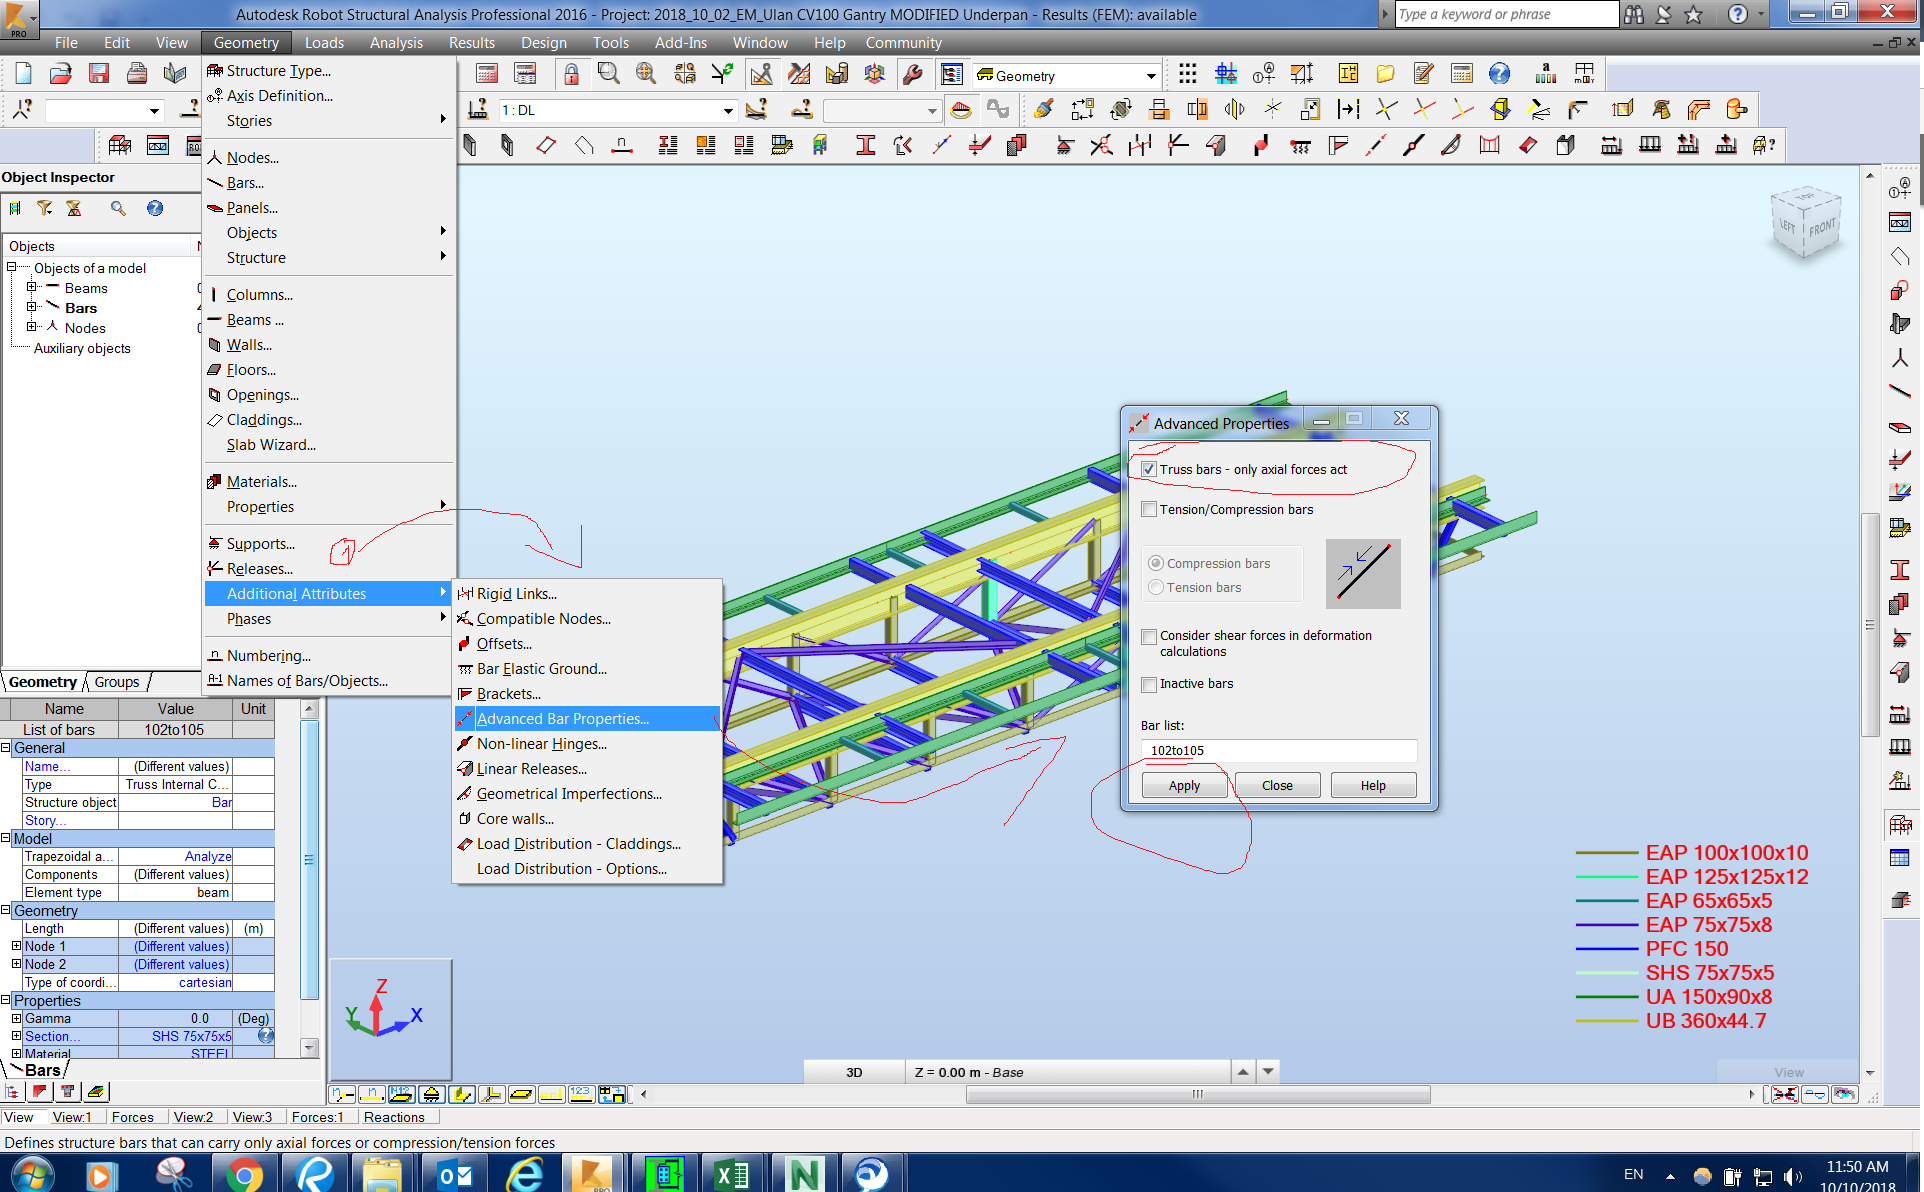Switch to the Groups tab
1924x1192 pixels.
116,682
